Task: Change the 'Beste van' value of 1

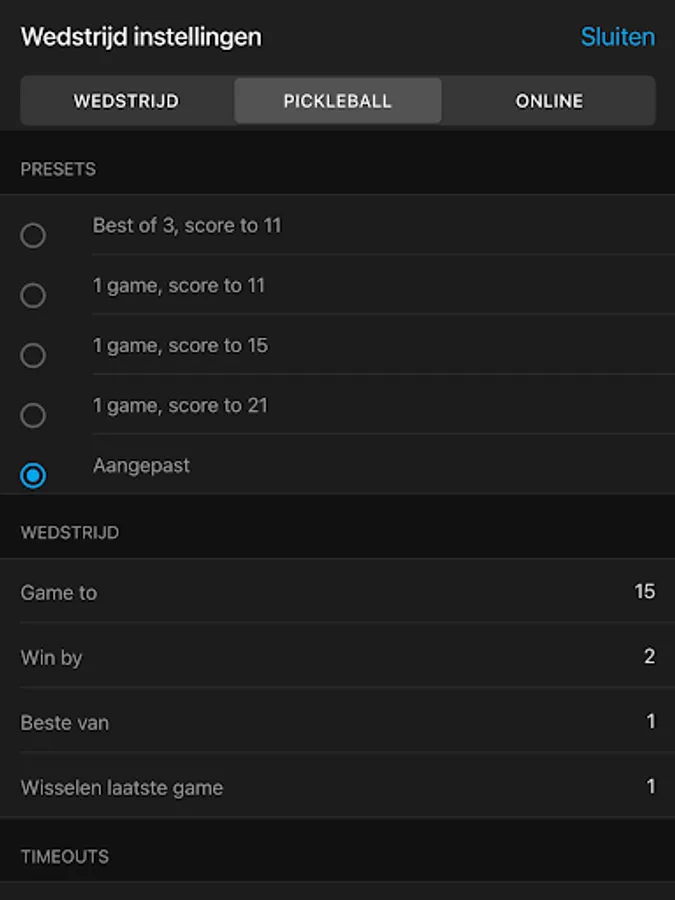Action: click(x=650, y=722)
